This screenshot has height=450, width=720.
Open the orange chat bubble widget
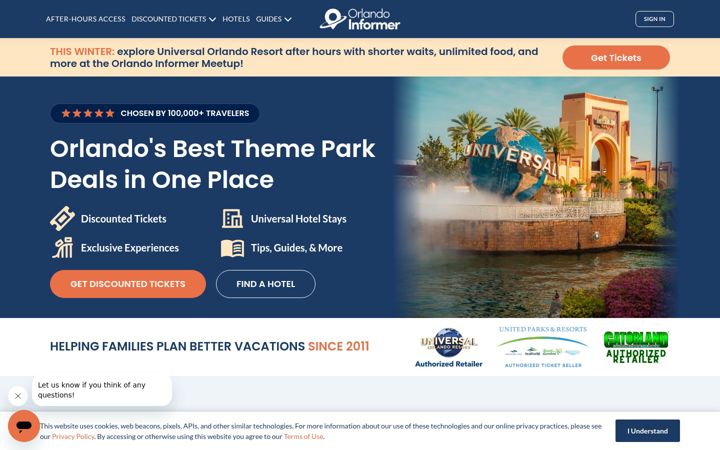click(x=23, y=426)
